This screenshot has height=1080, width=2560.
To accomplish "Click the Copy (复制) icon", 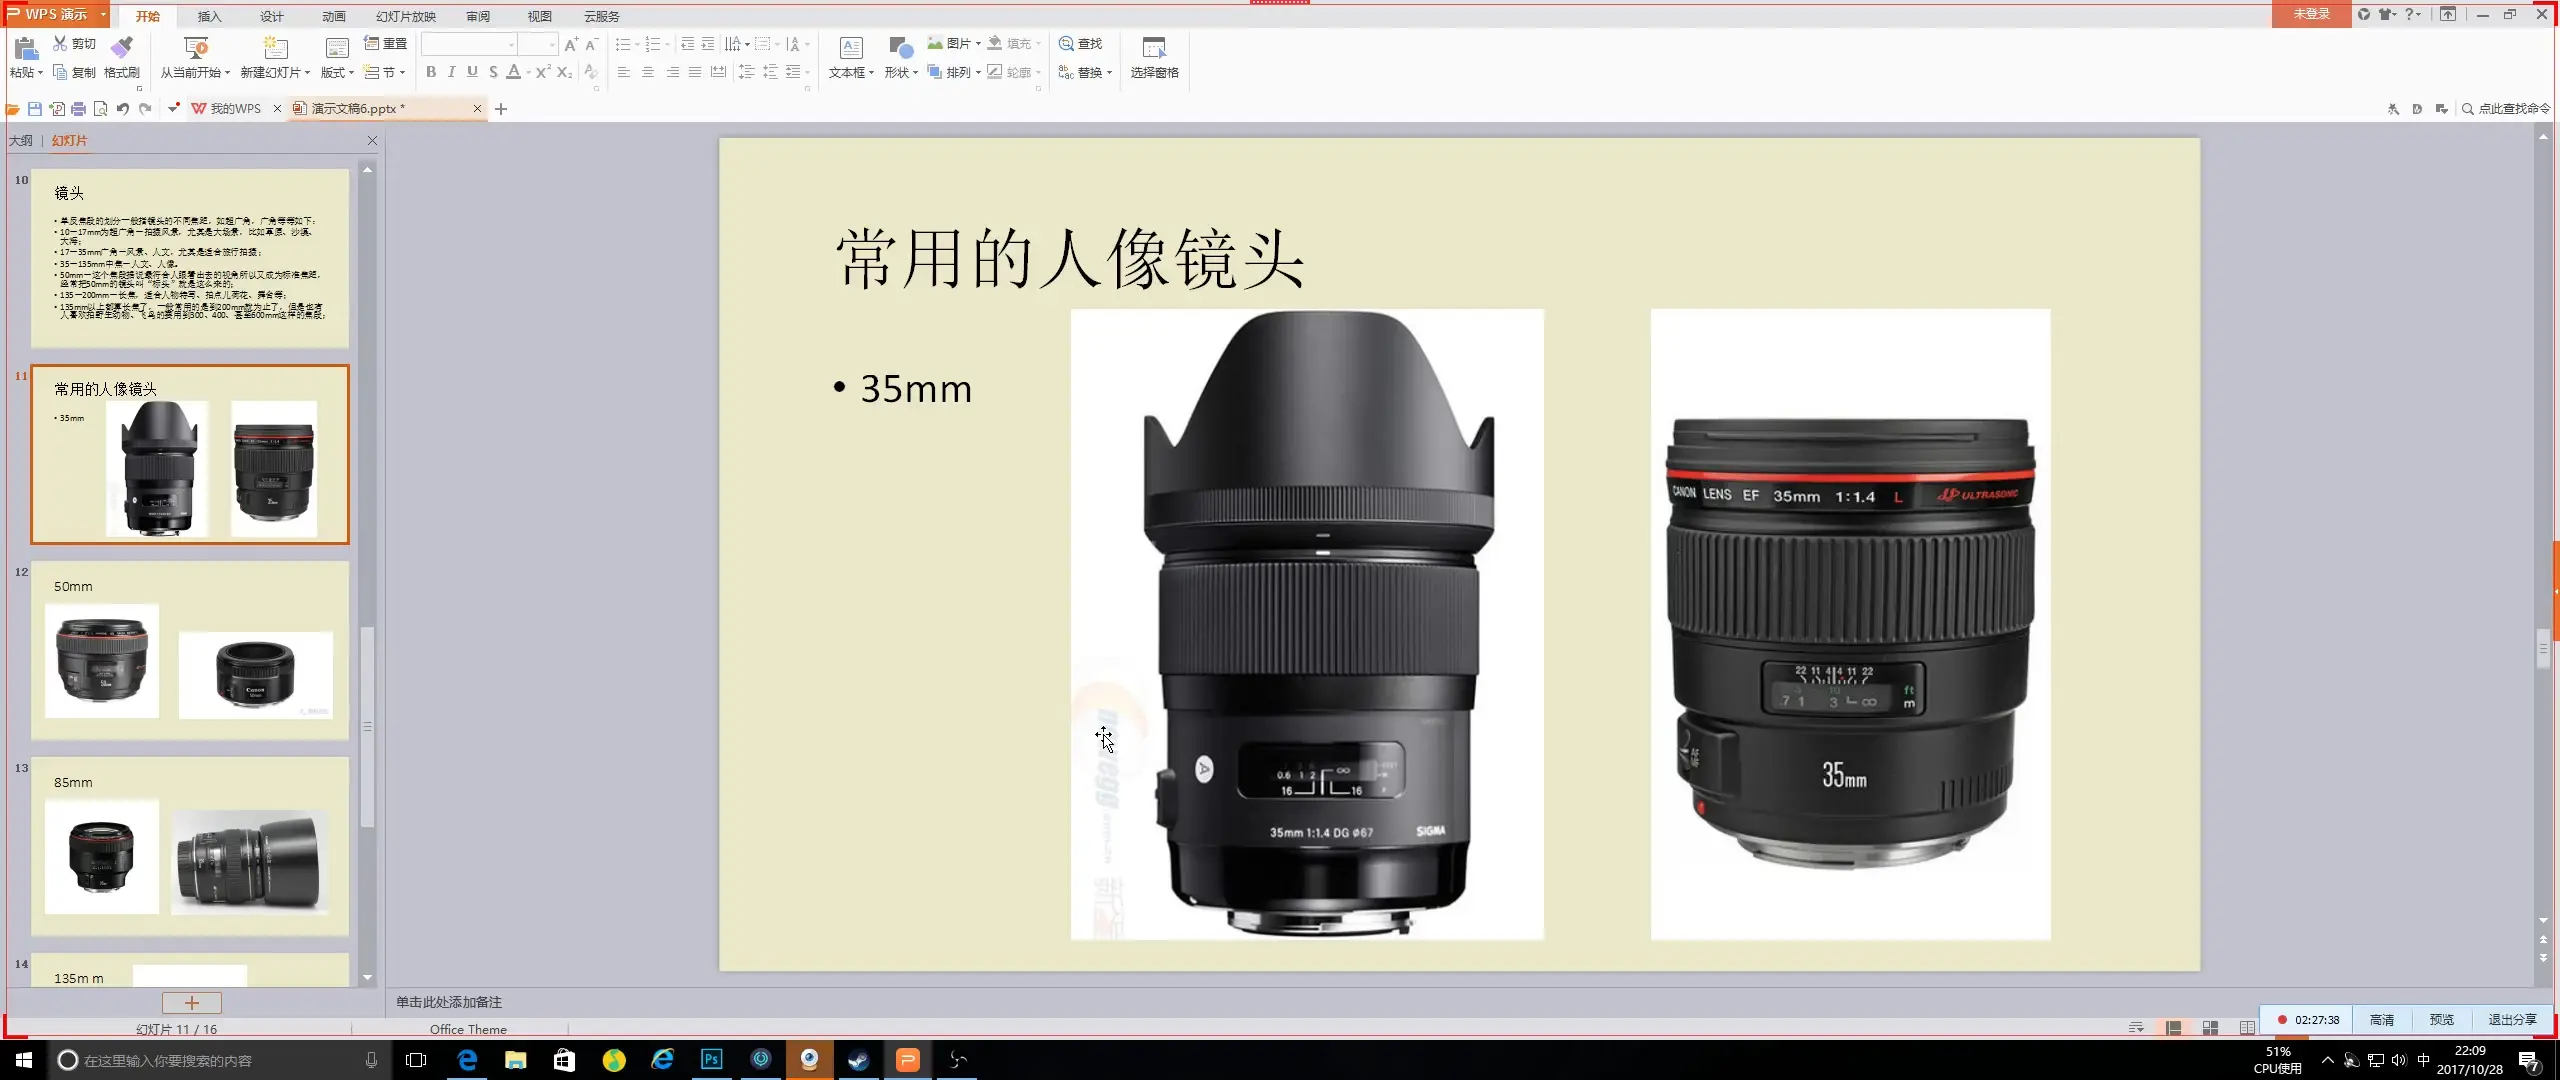I will click(60, 72).
